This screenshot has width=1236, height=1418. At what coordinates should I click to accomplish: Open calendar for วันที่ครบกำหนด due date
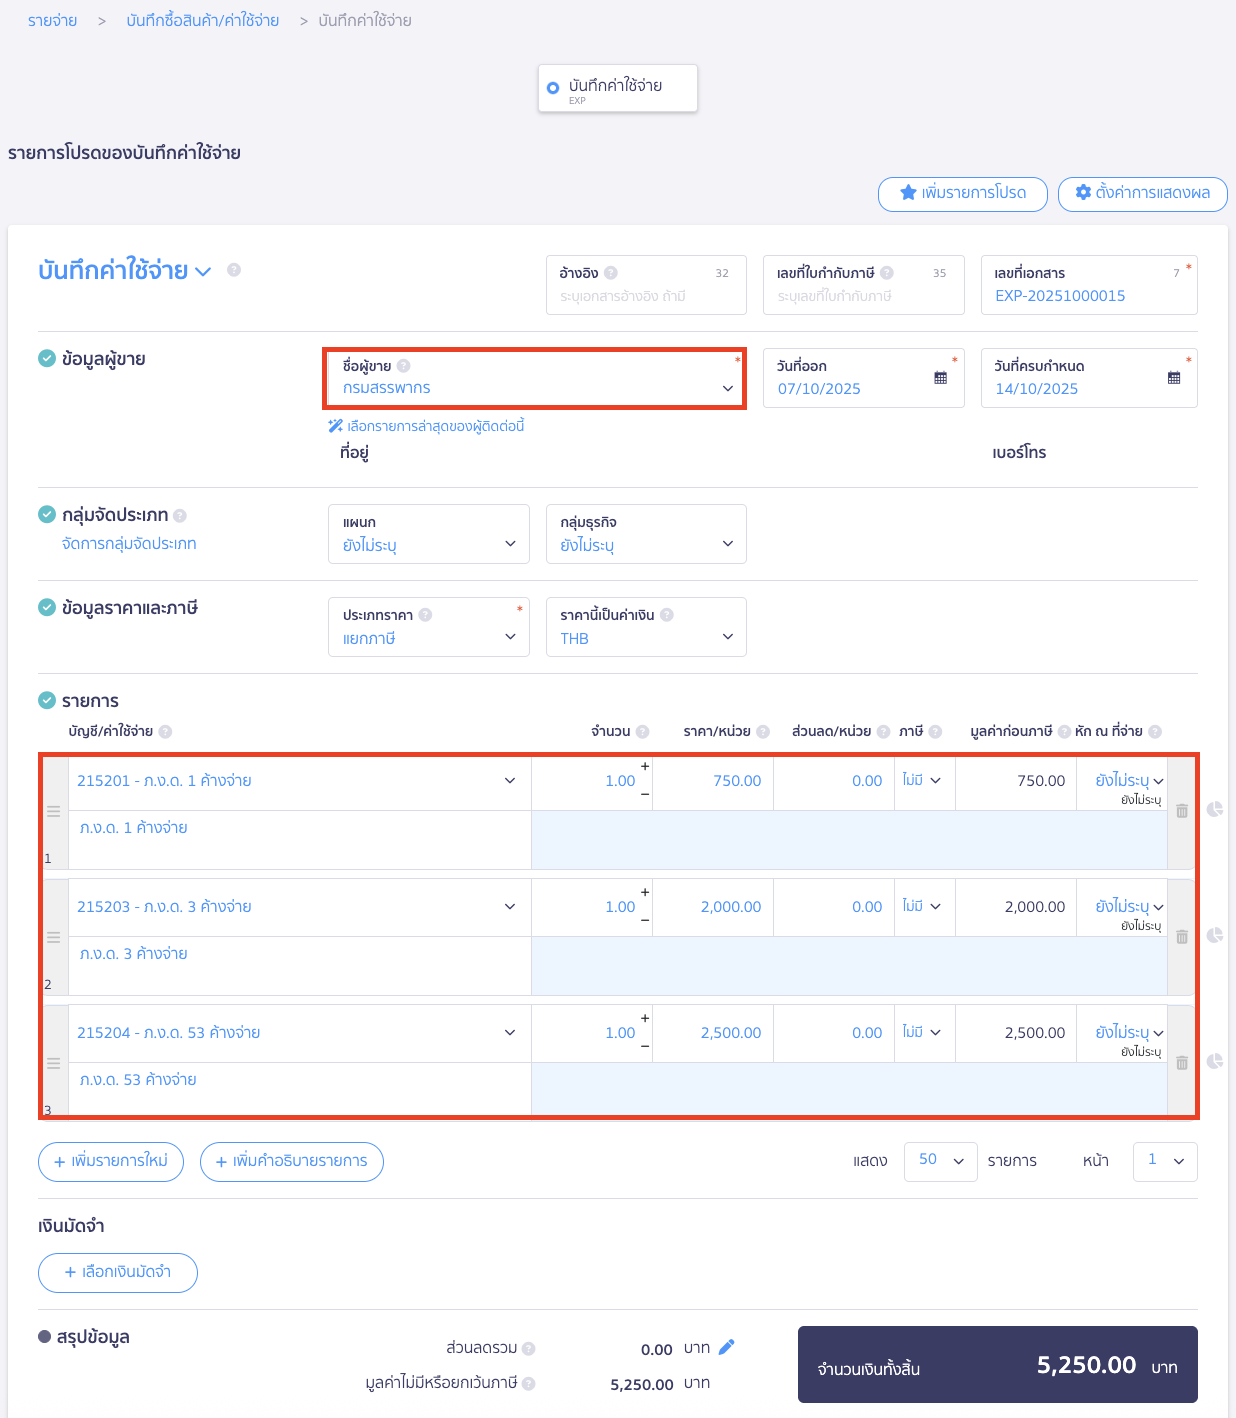click(x=1174, y=378)
